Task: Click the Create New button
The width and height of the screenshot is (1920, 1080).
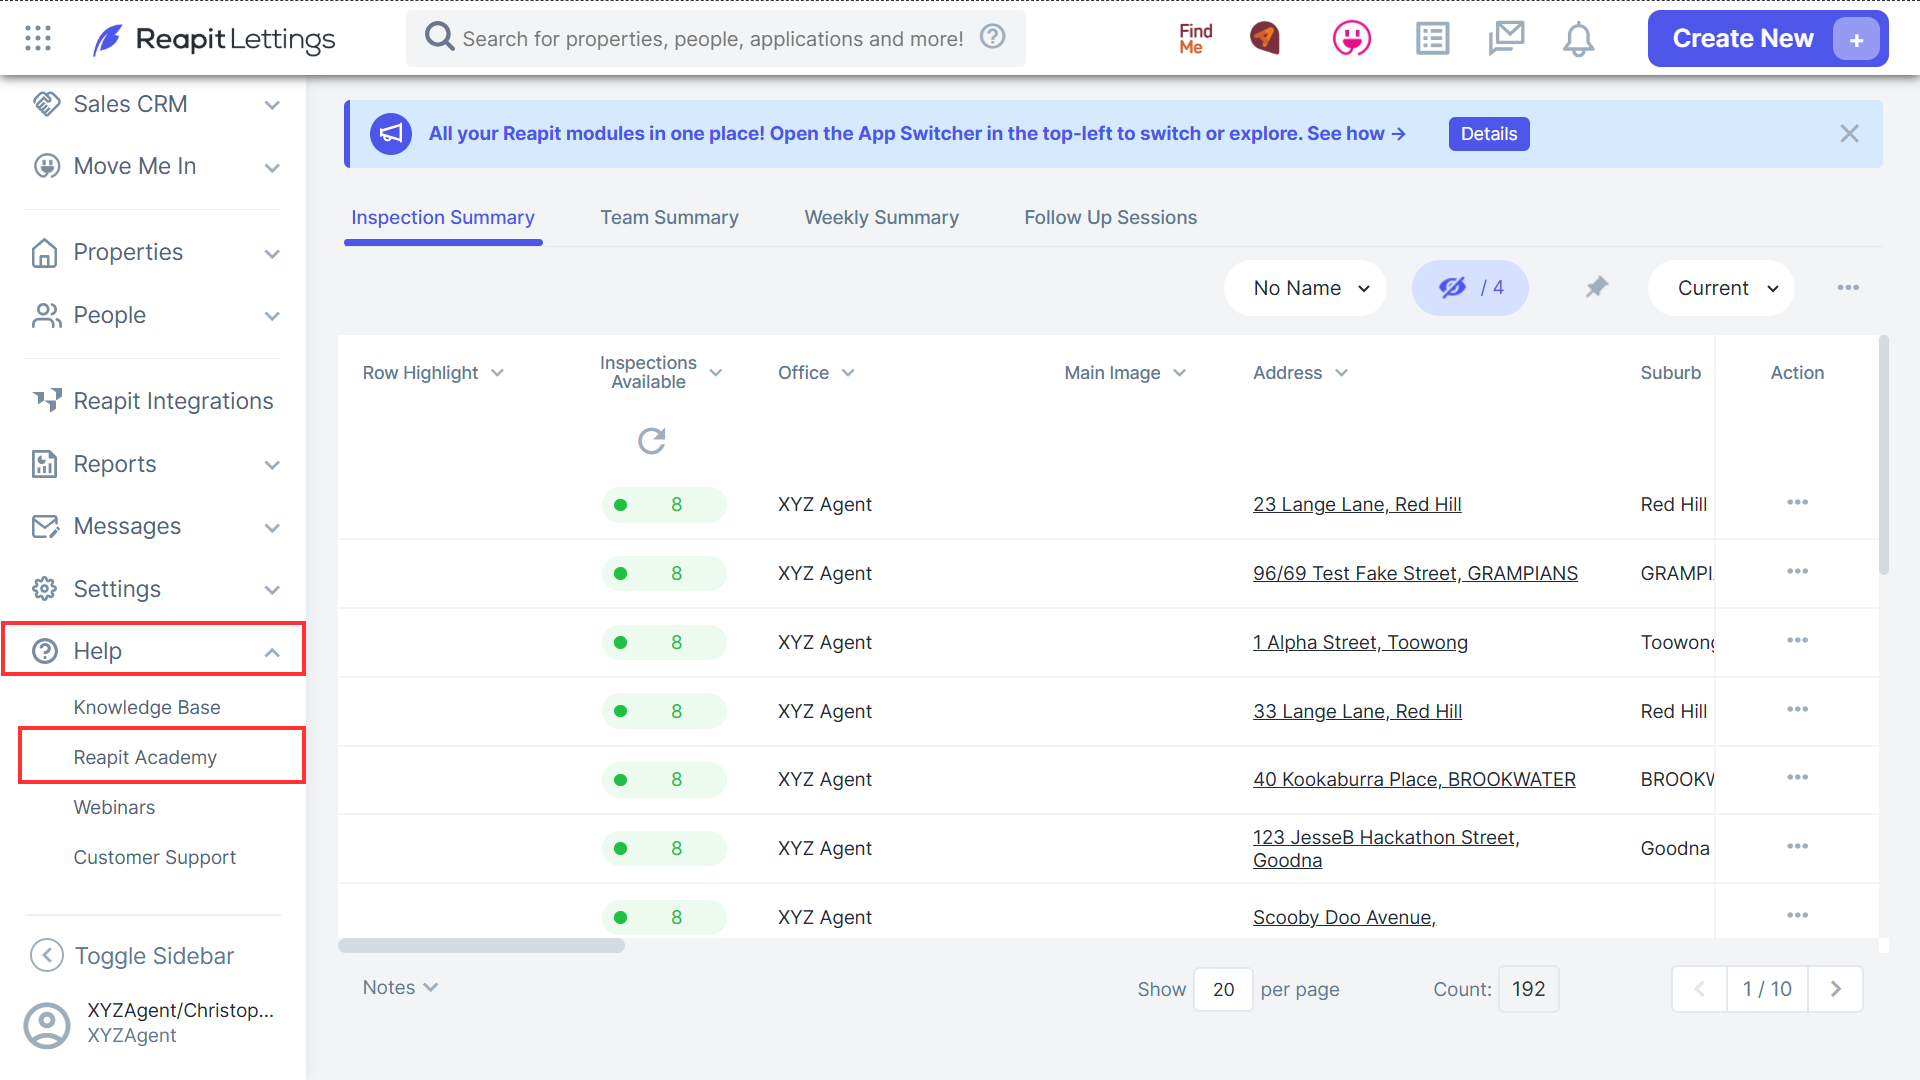Action: [1767, 39]
